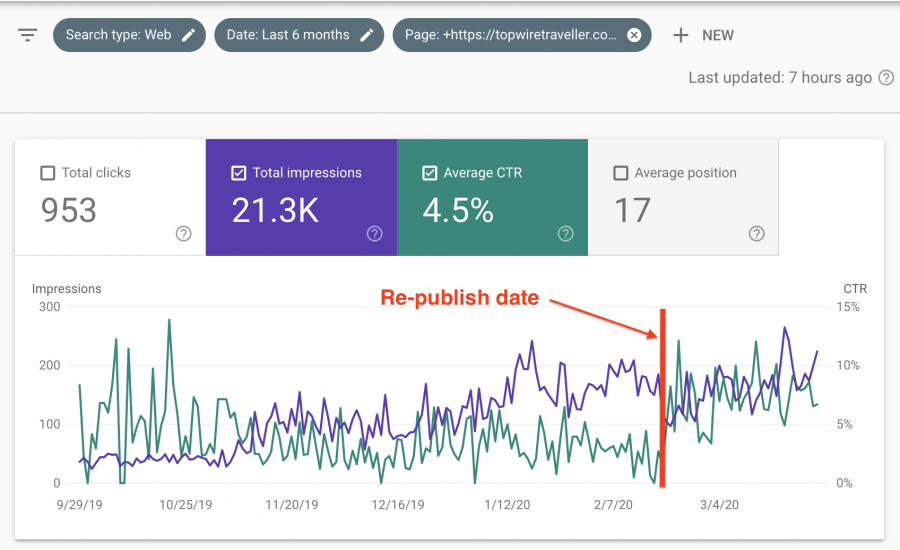Edit the Search type: Web filter pencil

tap(188, 35)
